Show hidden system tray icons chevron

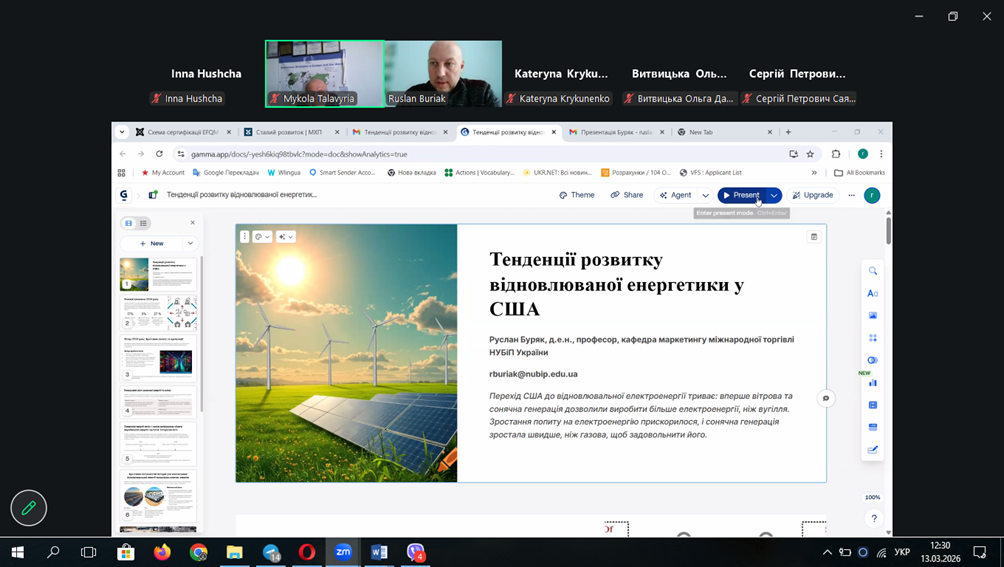[x=827, y=552]
